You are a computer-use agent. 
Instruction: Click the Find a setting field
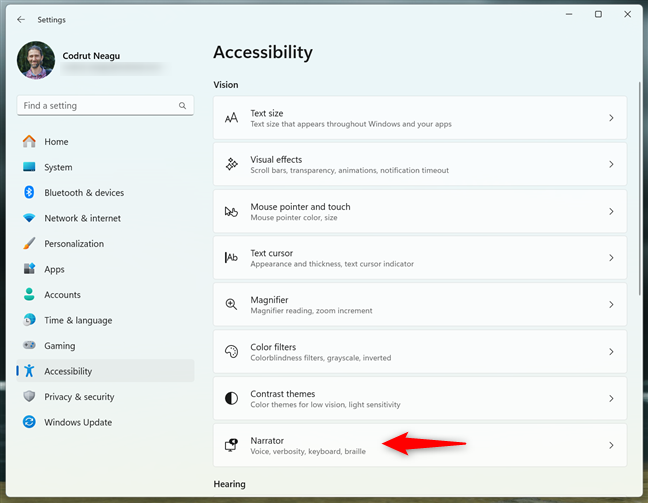point(105,106)
